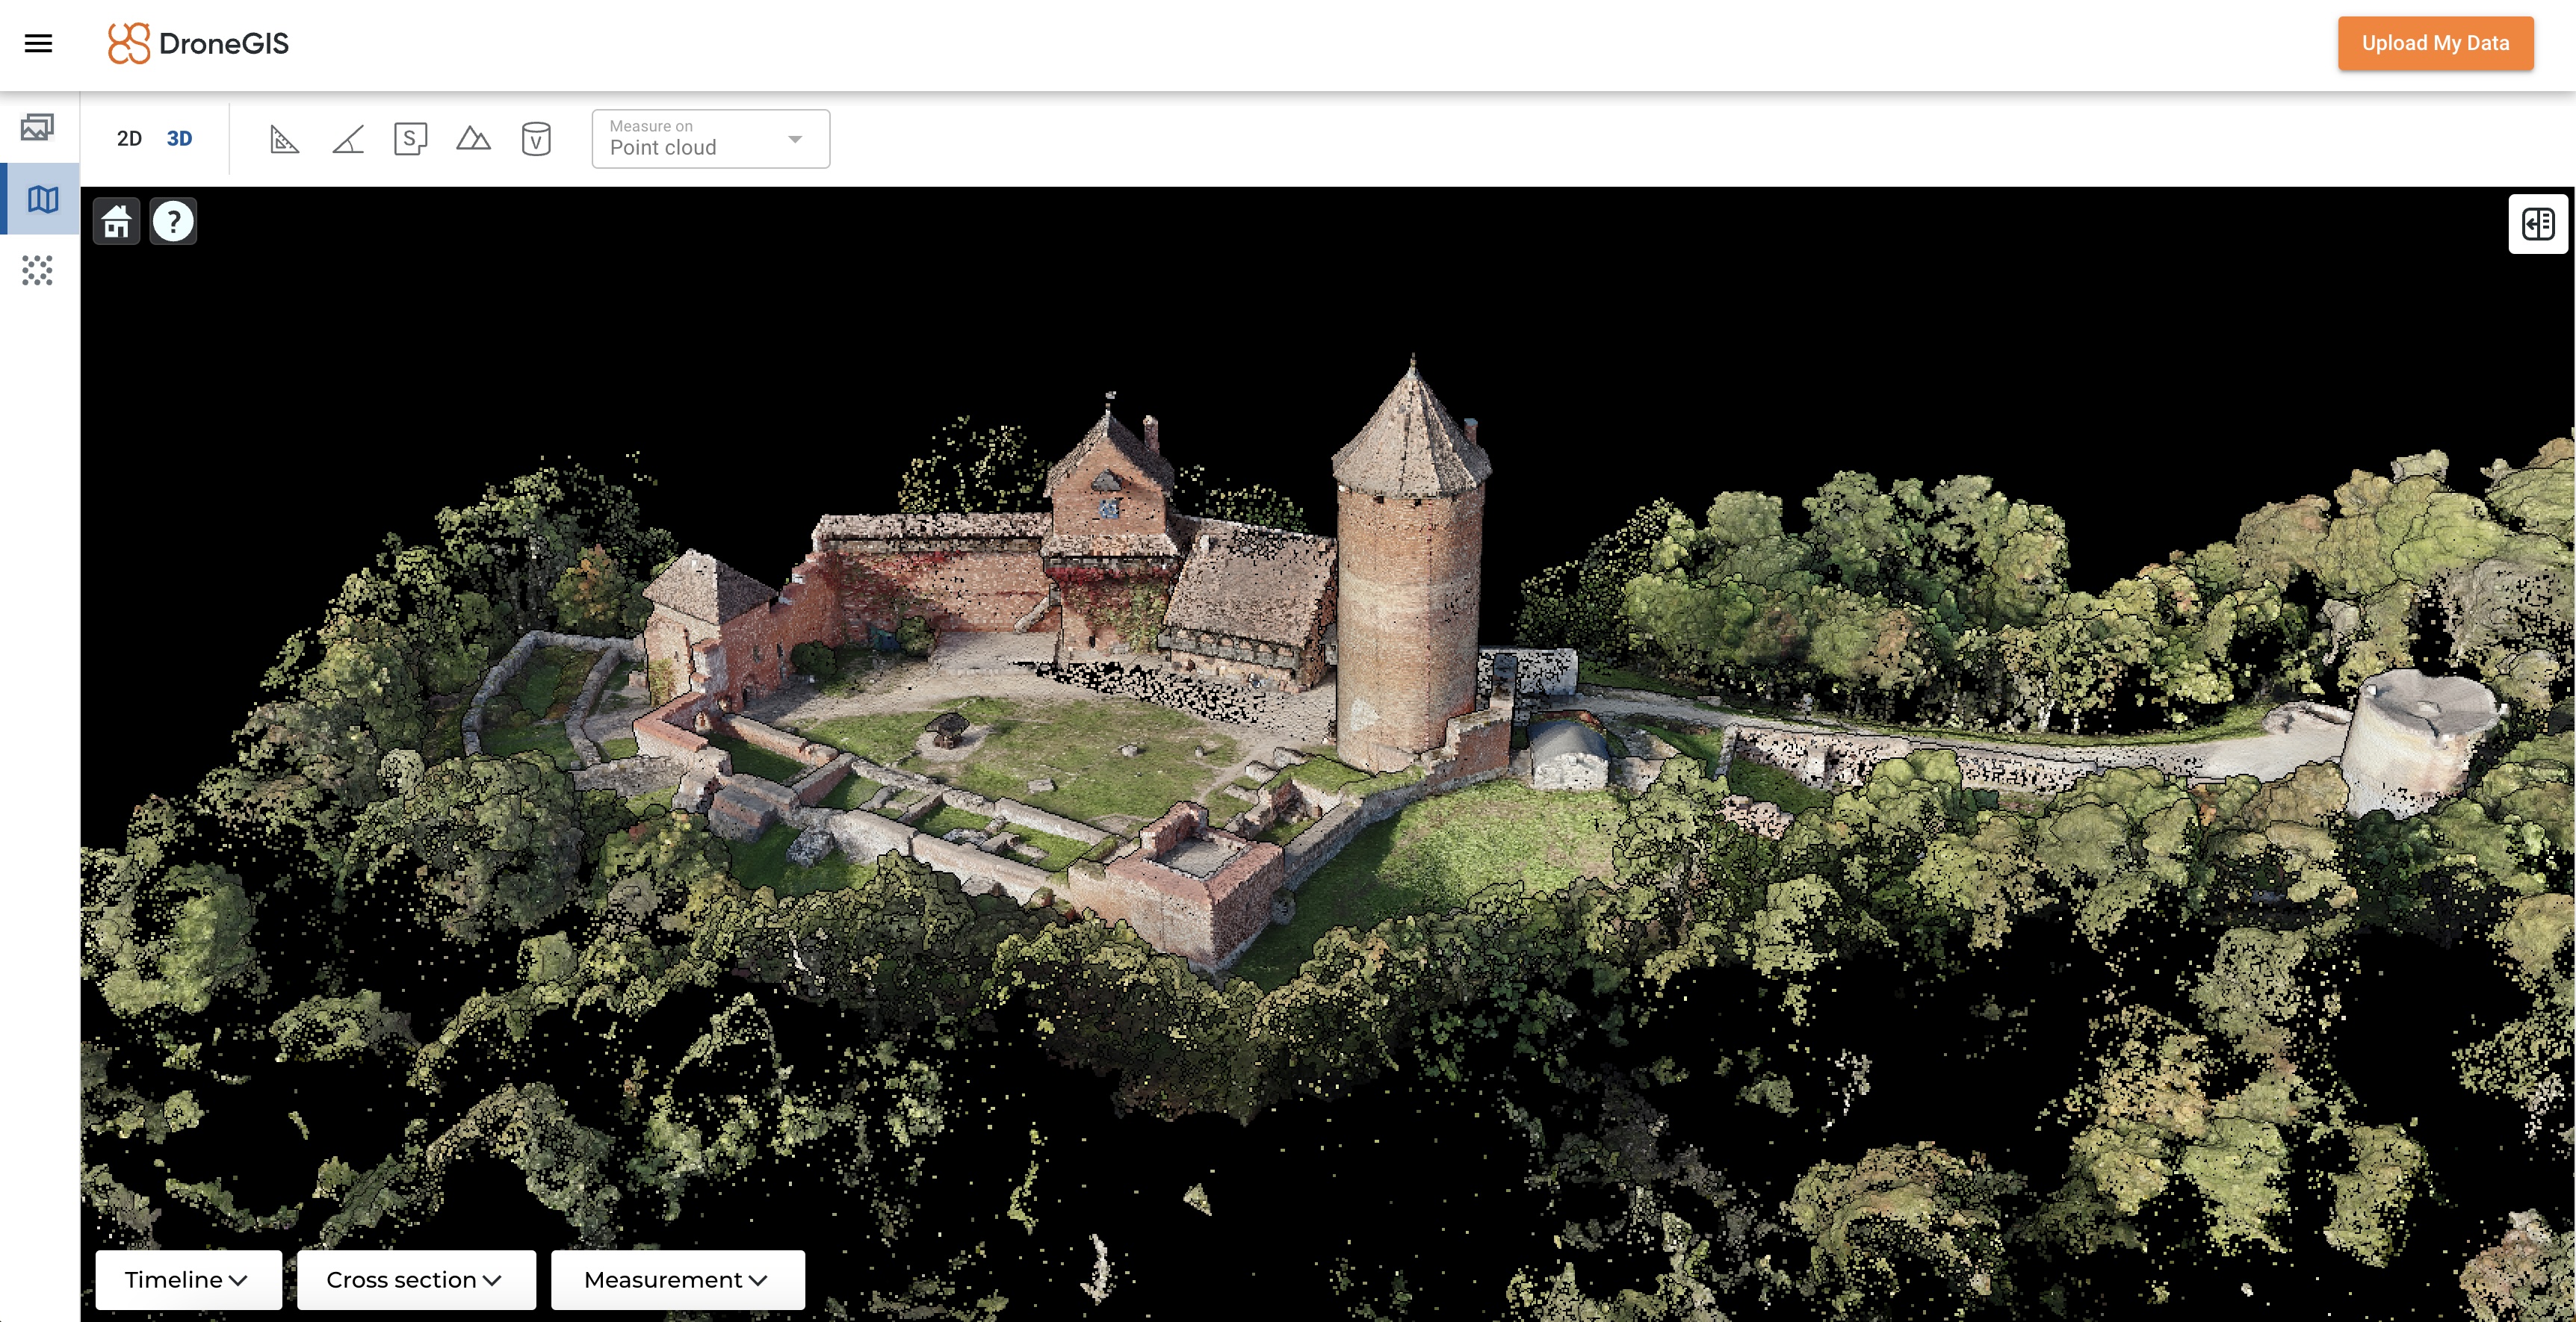Click the Upload My Data button
This screenshot has width=2576, height=1322.
2435,43
